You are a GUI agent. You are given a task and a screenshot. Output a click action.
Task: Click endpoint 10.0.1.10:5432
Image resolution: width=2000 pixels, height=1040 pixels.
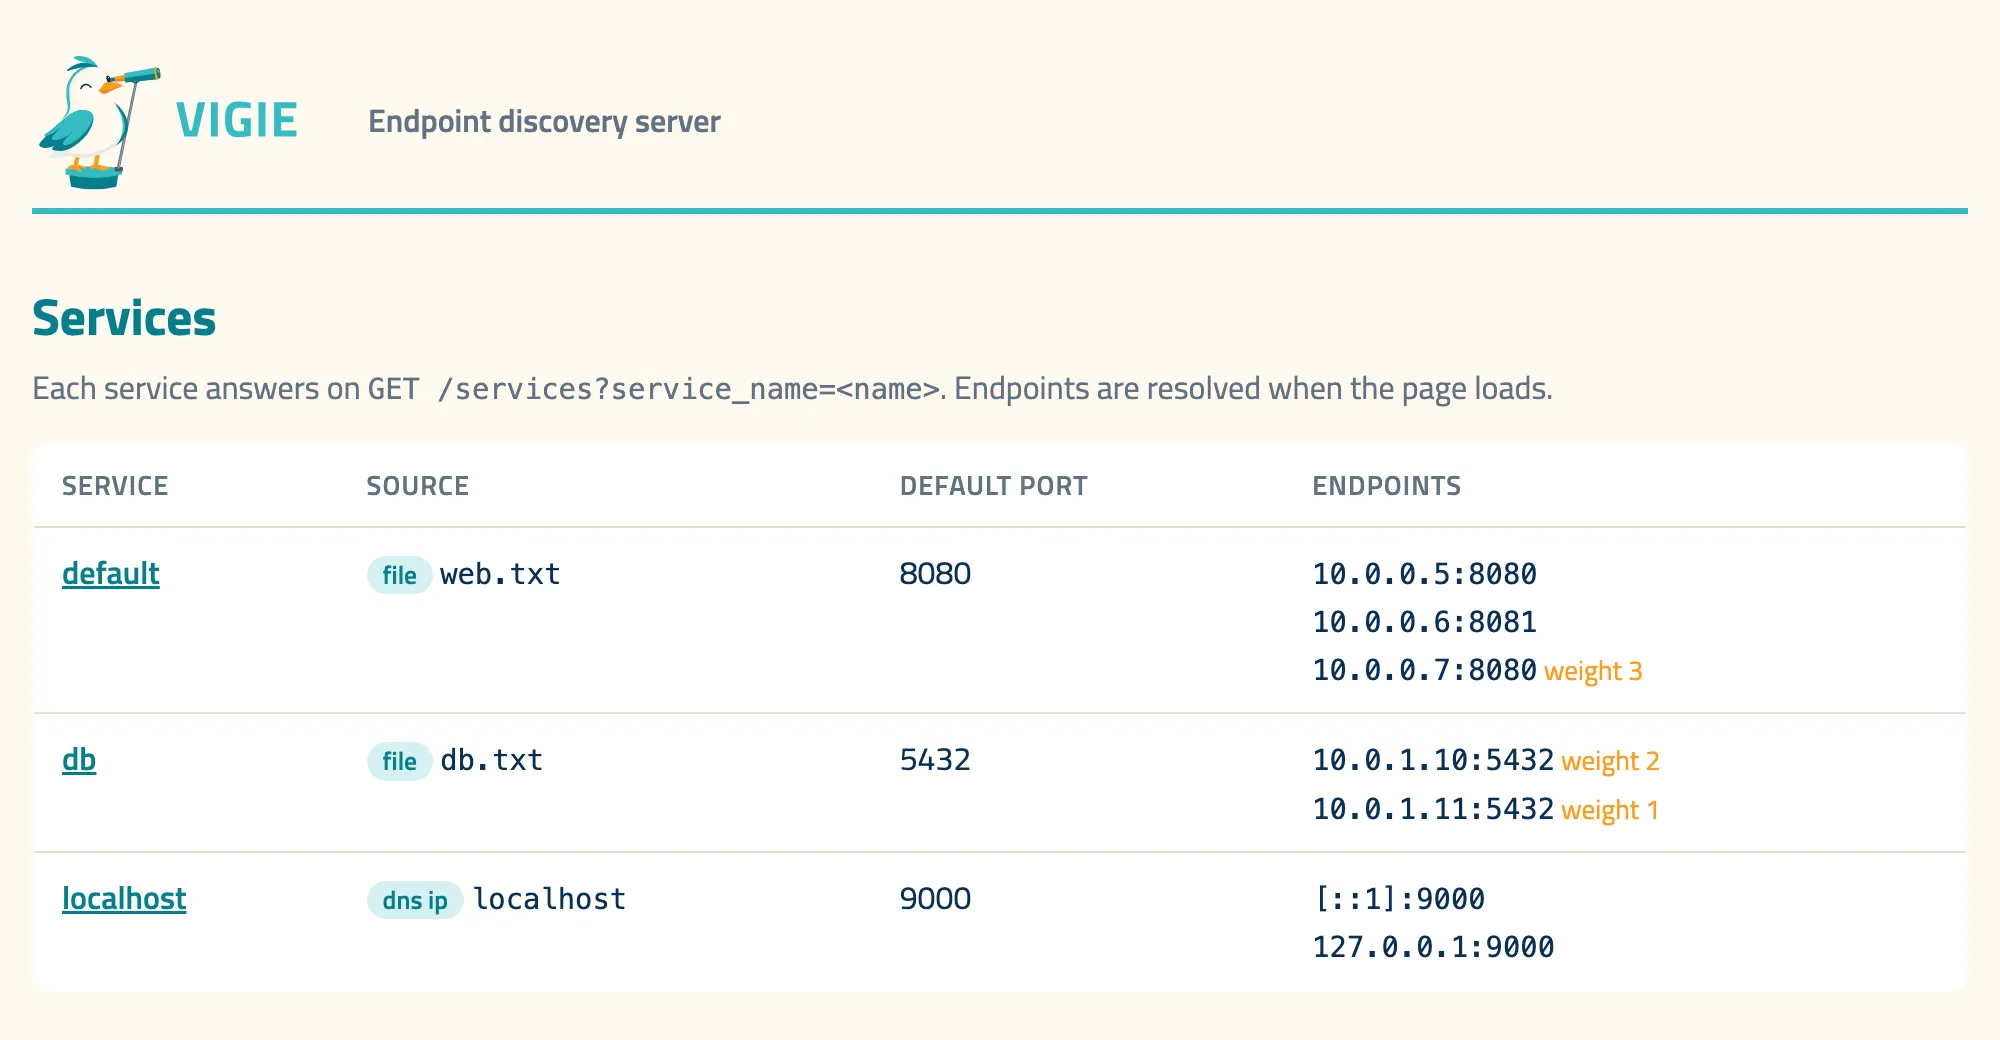click(x=1433, y=760)
